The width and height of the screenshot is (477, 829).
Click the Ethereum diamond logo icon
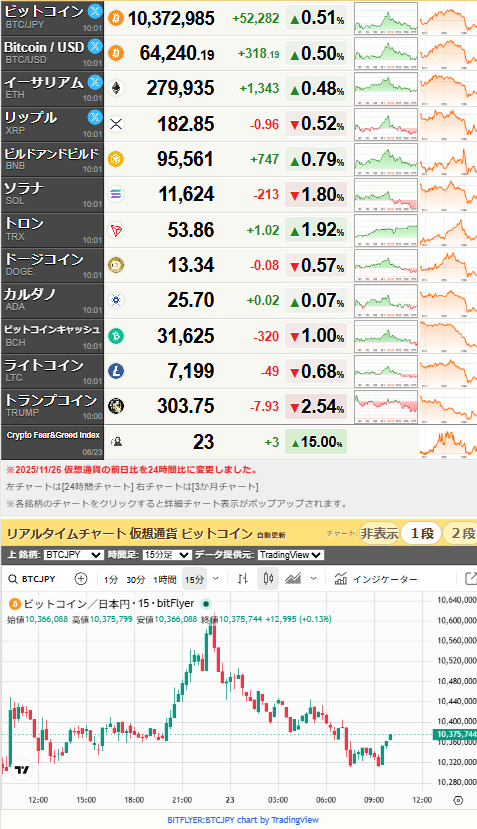coord(116,88)
